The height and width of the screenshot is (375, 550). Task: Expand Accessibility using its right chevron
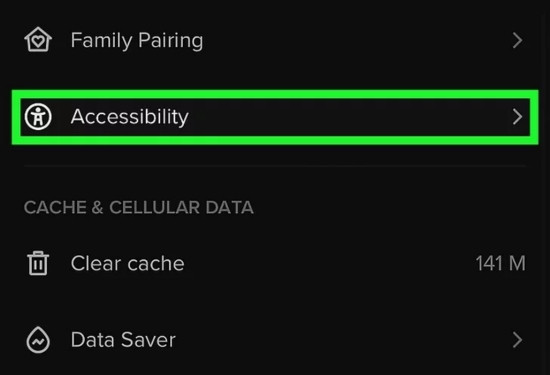[517, 117]
